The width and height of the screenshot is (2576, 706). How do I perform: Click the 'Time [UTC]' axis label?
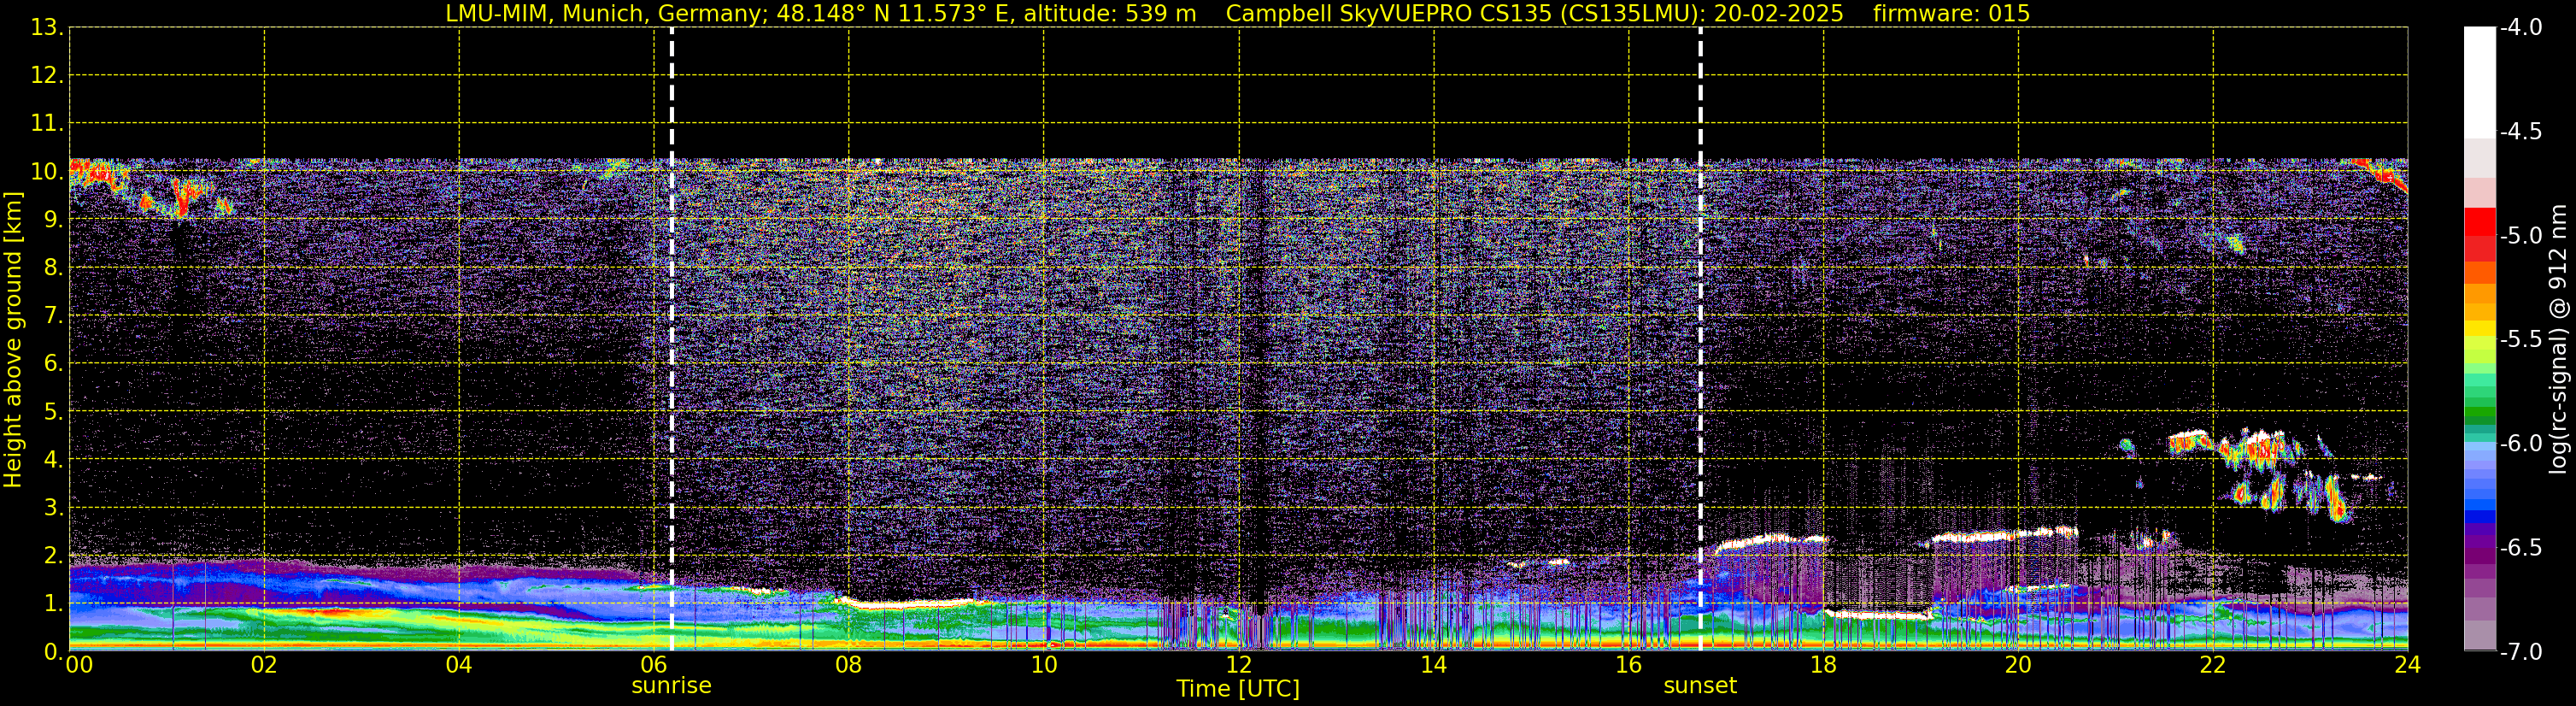pyautogui.click(x=1238, y=689)
